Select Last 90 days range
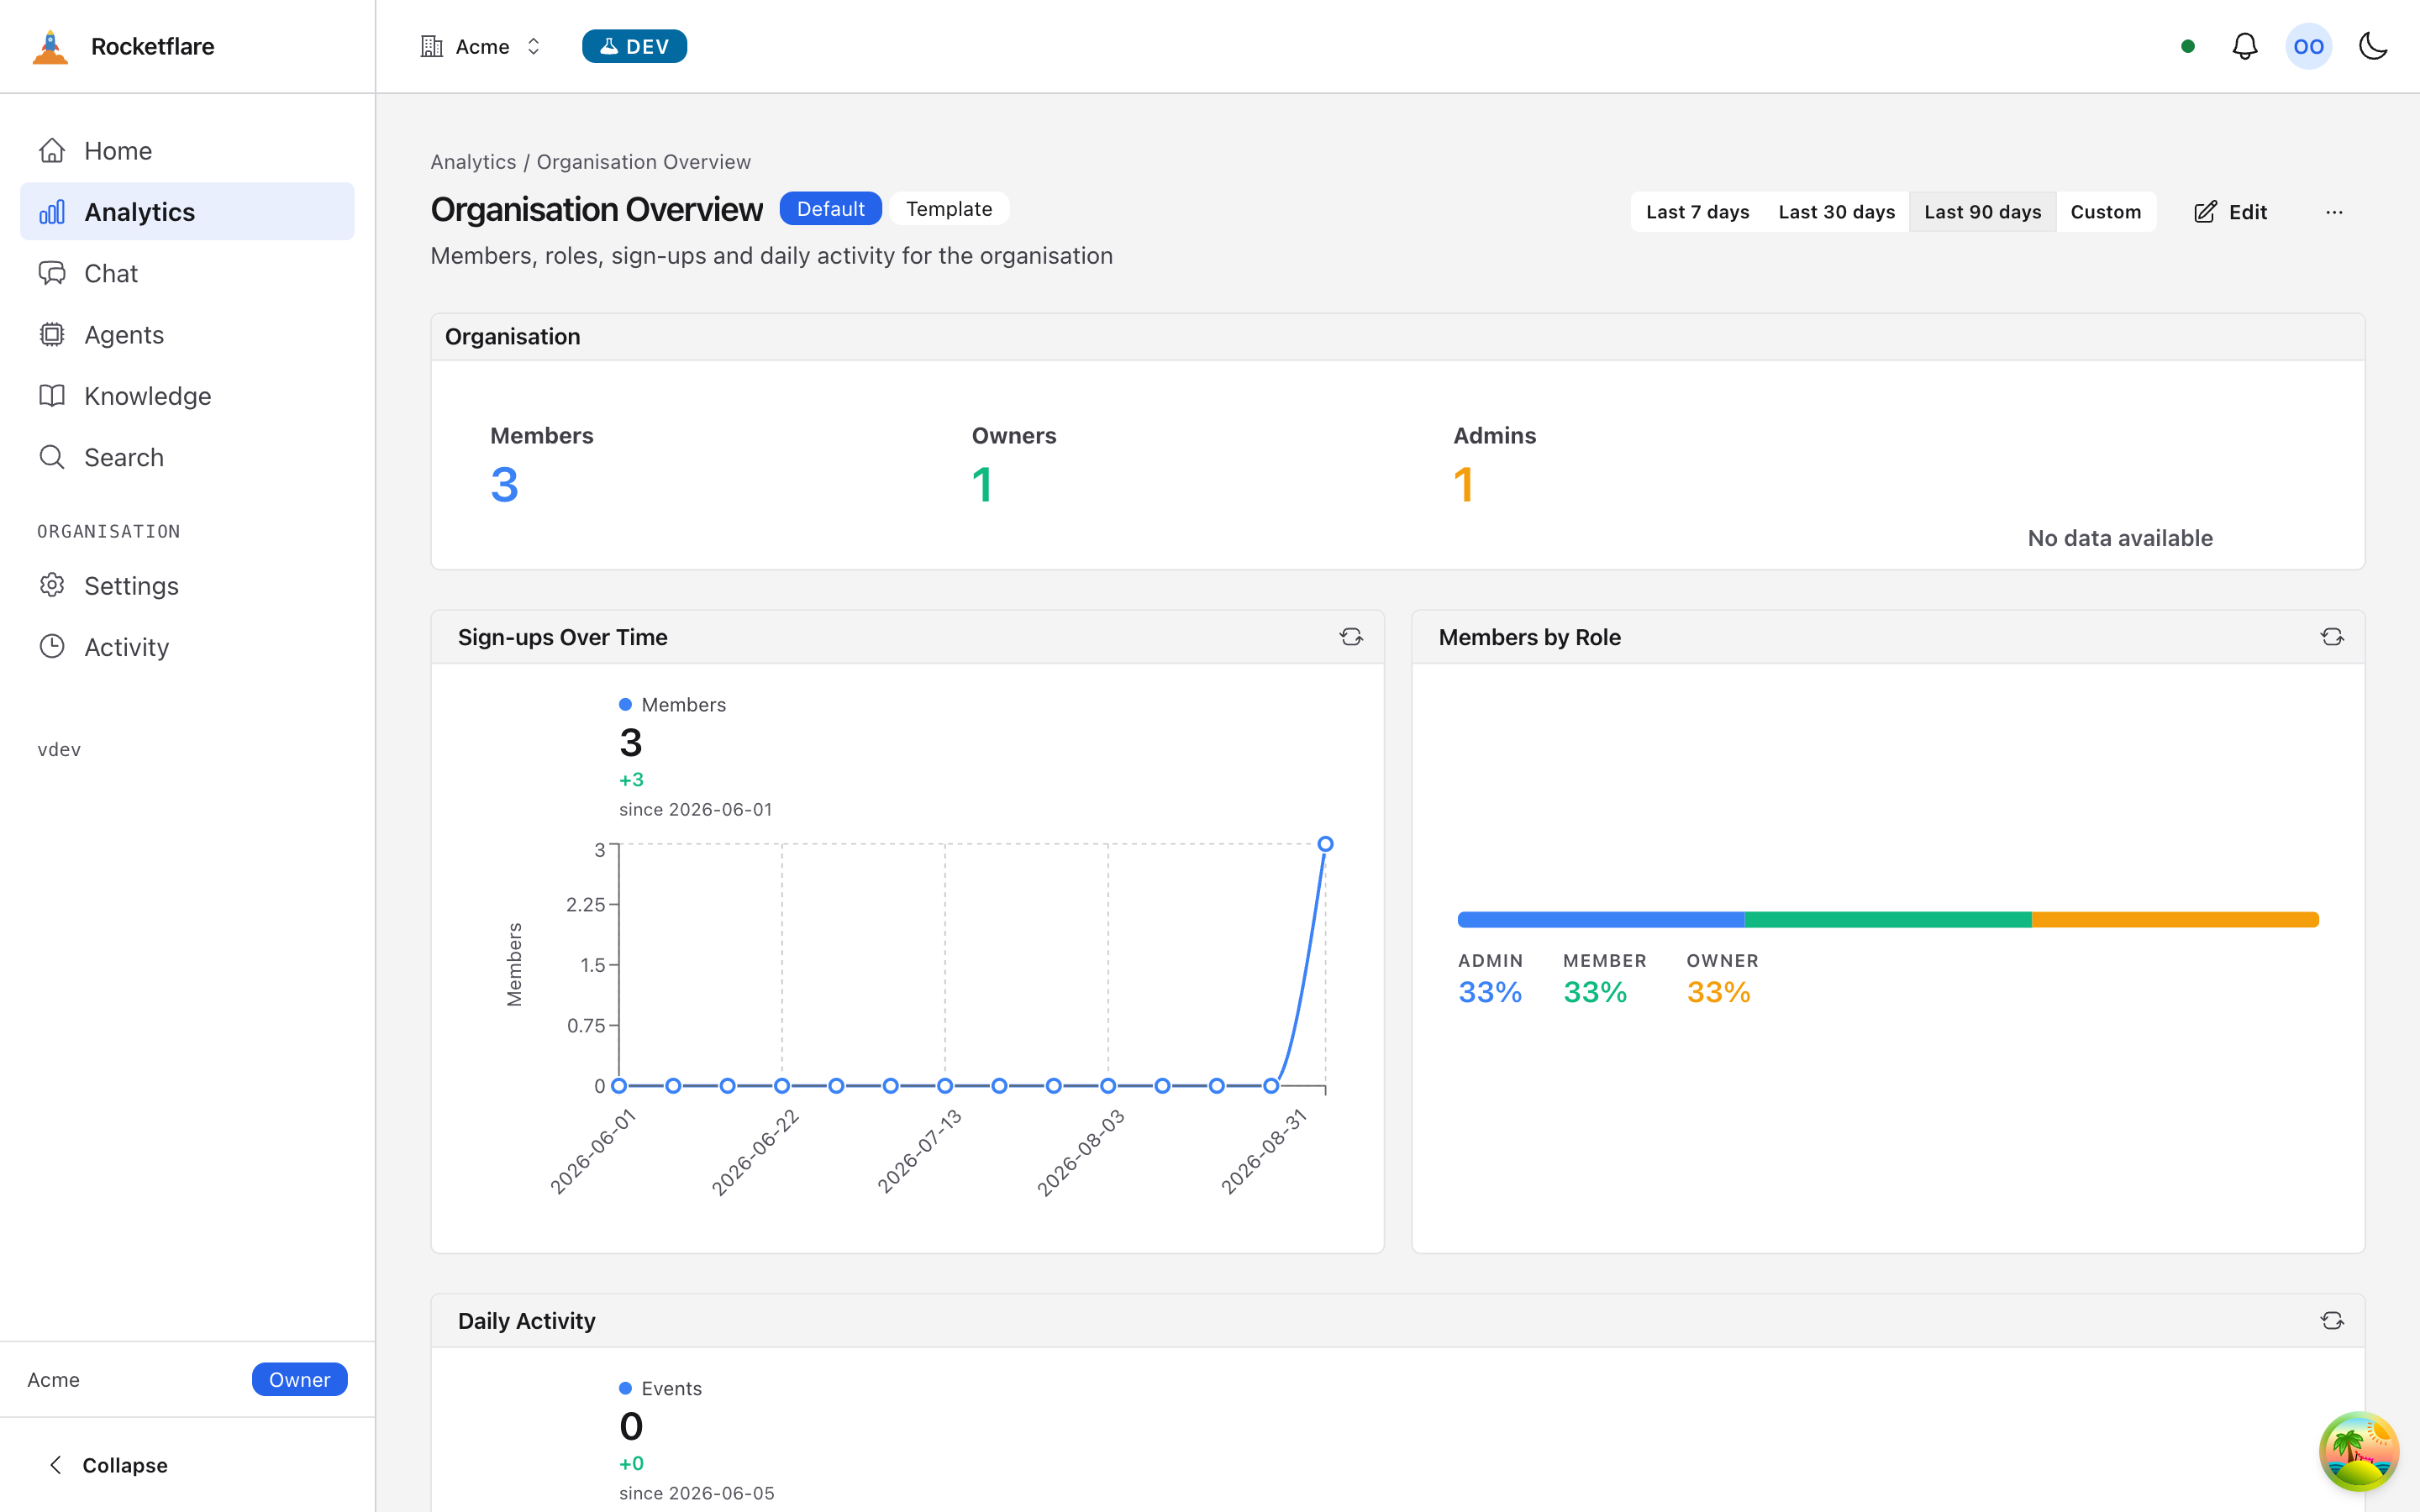2420x1512 pixels. click(x=1982, y=212)
